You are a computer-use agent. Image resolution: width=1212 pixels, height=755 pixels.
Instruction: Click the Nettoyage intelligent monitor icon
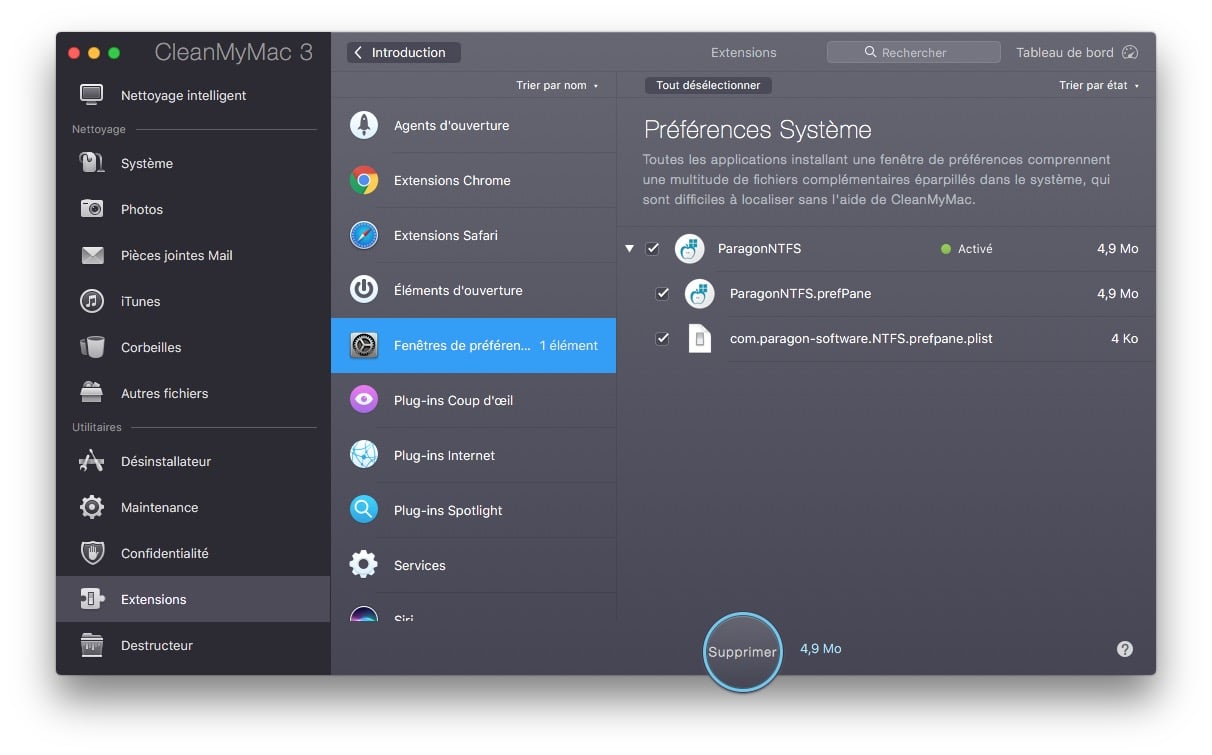[92, 95]
